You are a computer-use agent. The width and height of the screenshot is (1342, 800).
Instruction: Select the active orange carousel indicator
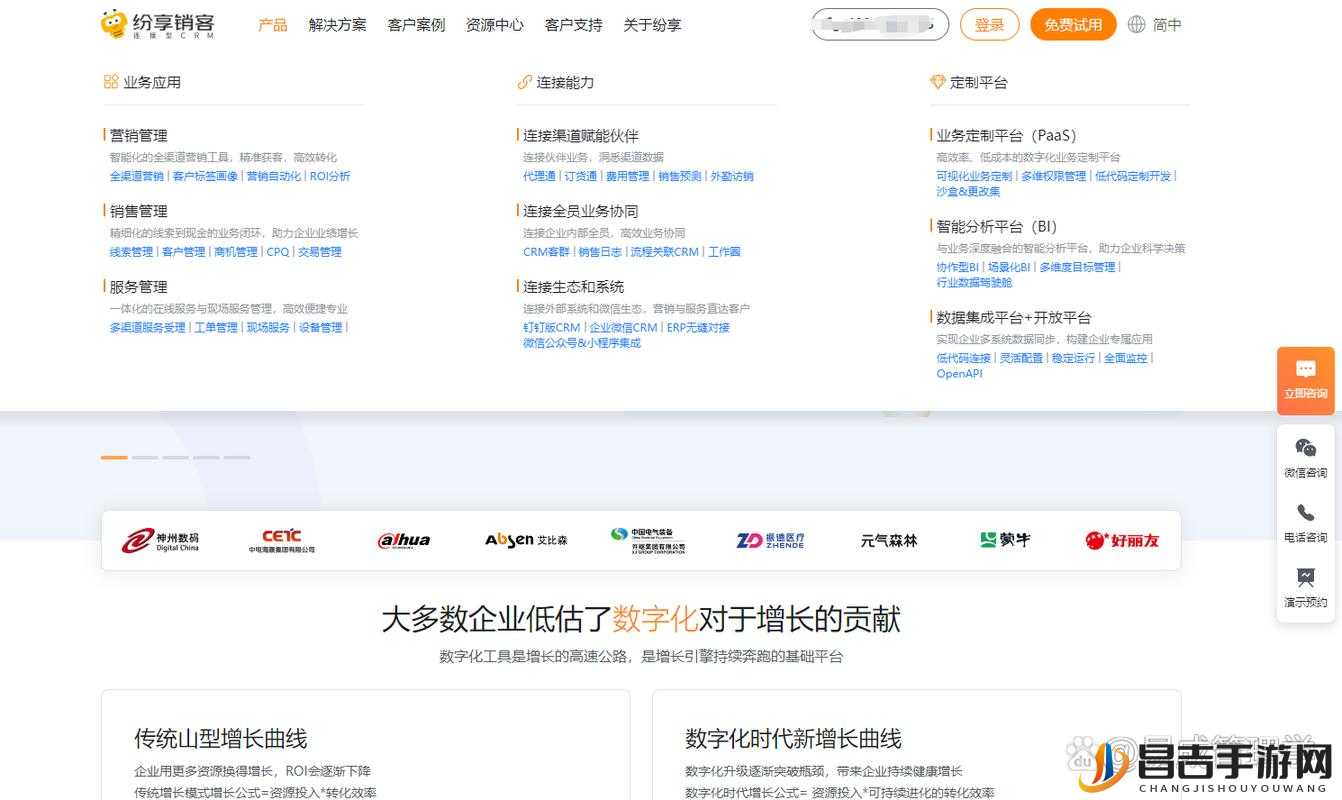[x=114, y=457]
